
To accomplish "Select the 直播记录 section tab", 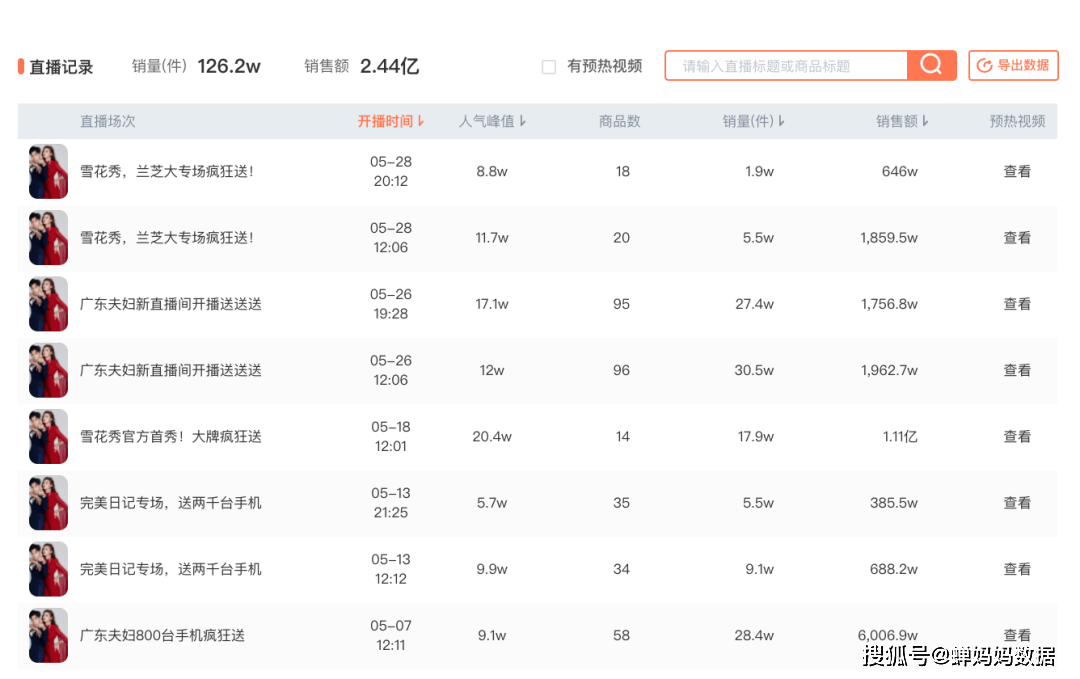I will point(60,67).
